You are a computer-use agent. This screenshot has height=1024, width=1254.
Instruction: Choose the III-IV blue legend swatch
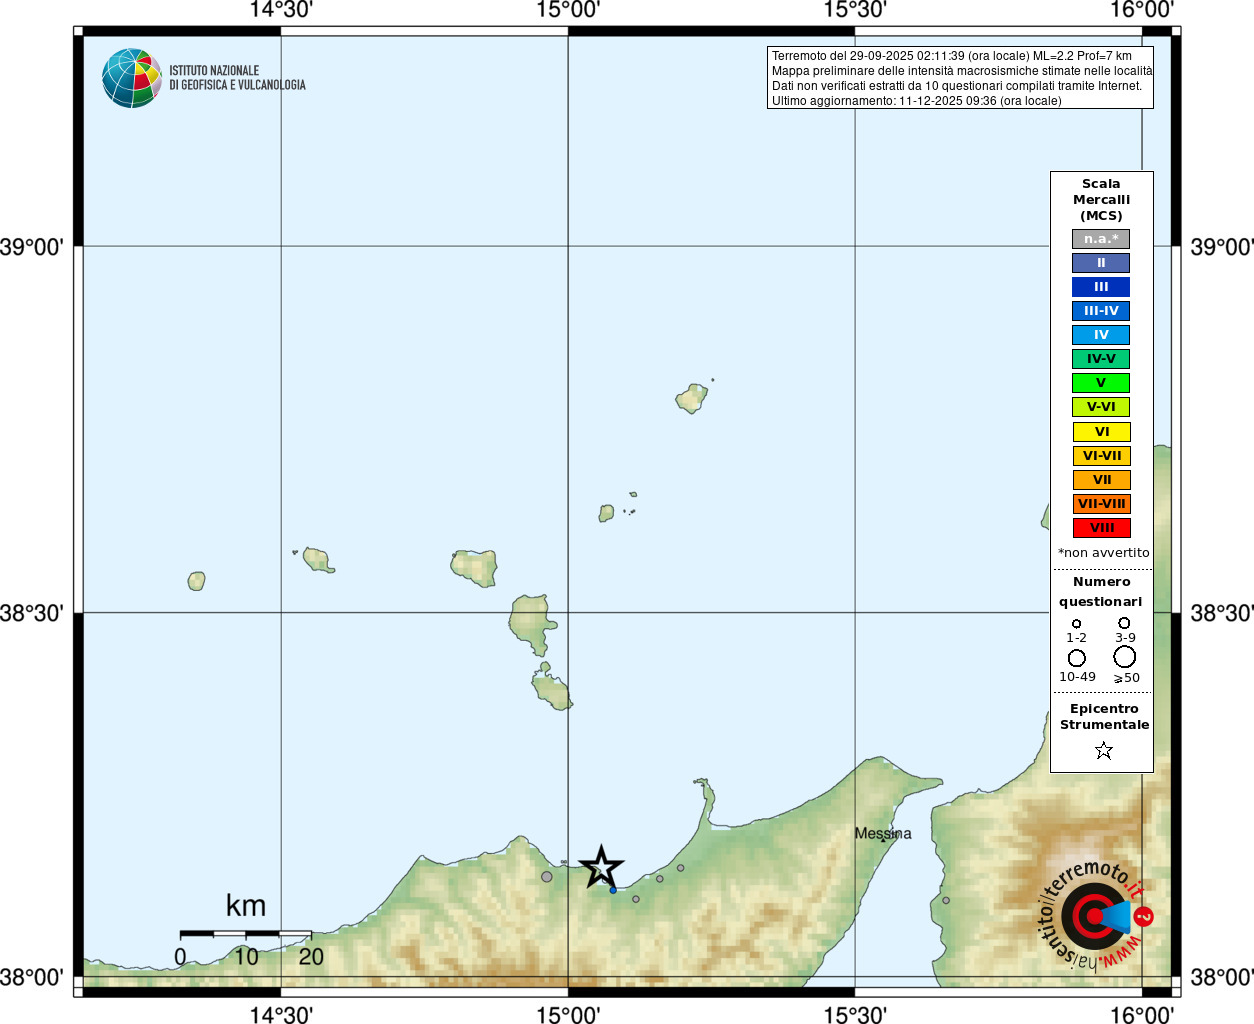(x=1101, y=311)
